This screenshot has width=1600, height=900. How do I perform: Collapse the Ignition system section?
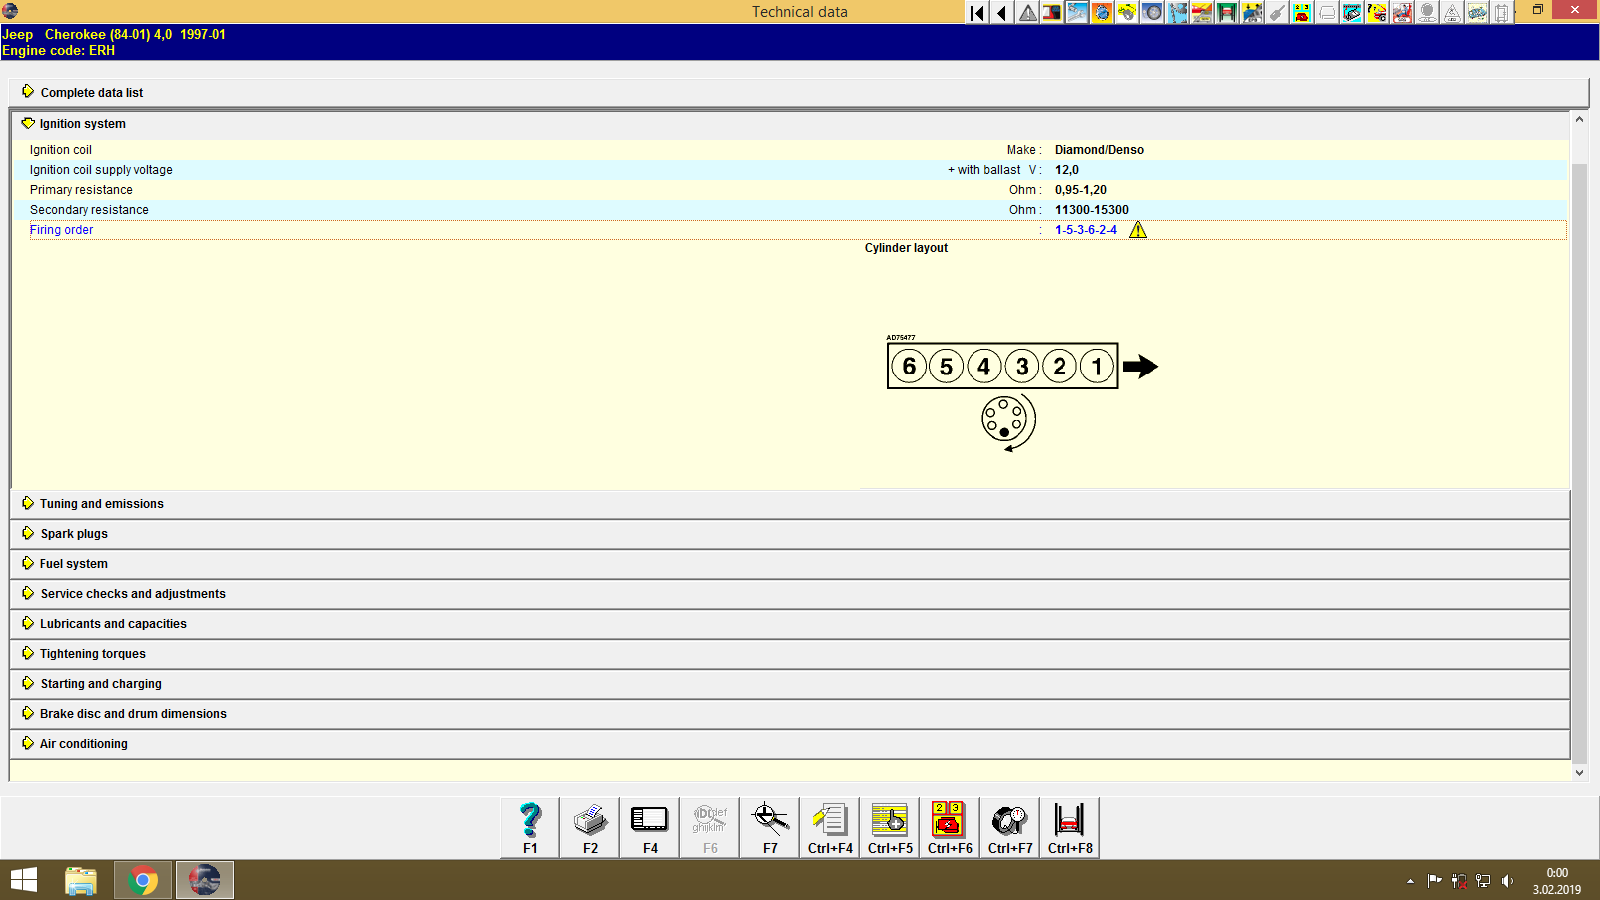click(81, 123)
